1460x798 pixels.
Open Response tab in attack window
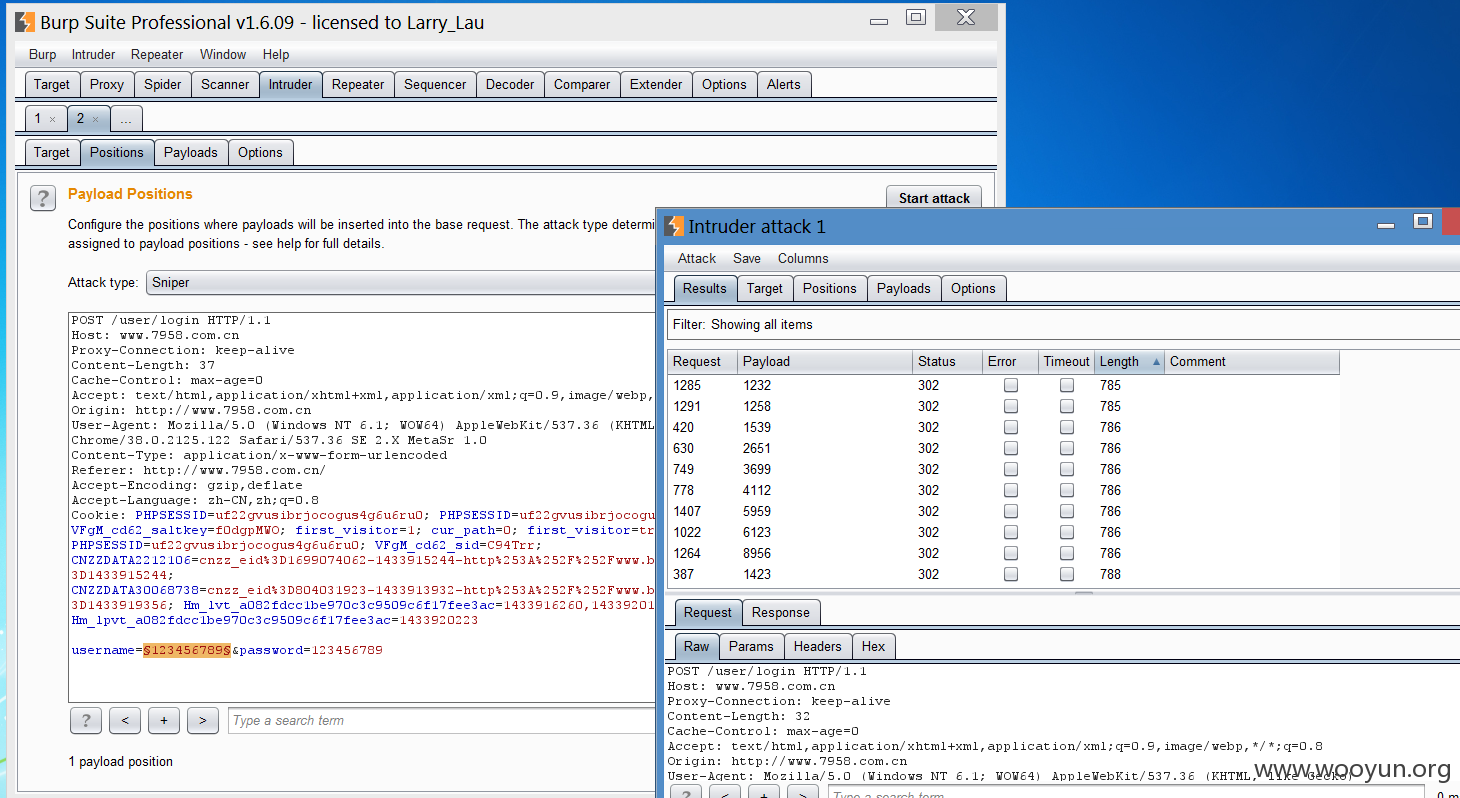click(x=781, y=613)
